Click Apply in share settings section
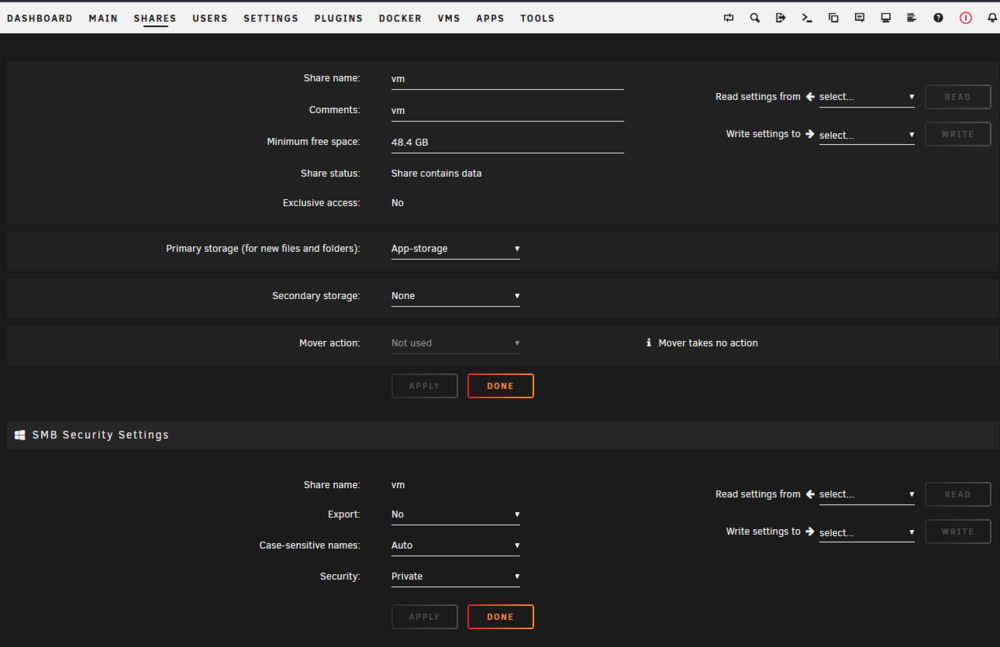This screenshot has height=647, width=1000. coord(424,386)
